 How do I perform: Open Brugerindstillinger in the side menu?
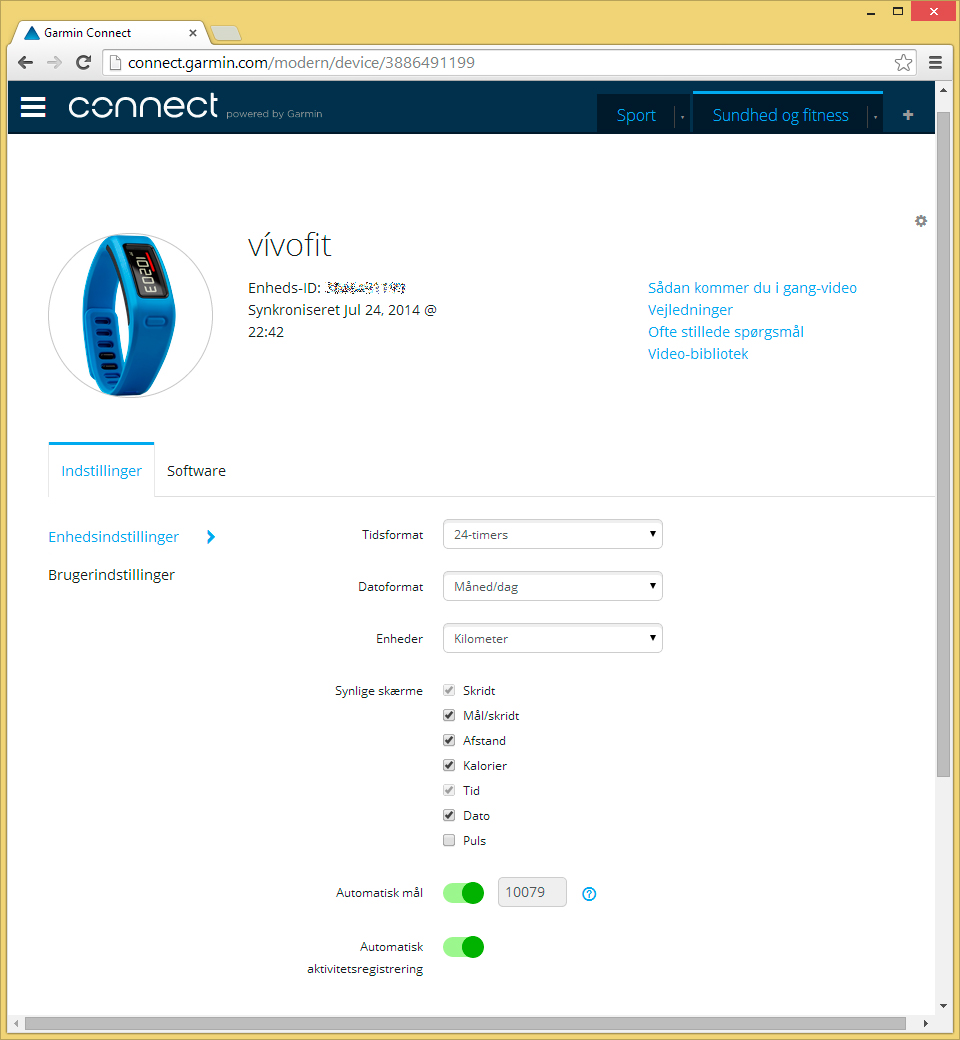tap(111, 575)
